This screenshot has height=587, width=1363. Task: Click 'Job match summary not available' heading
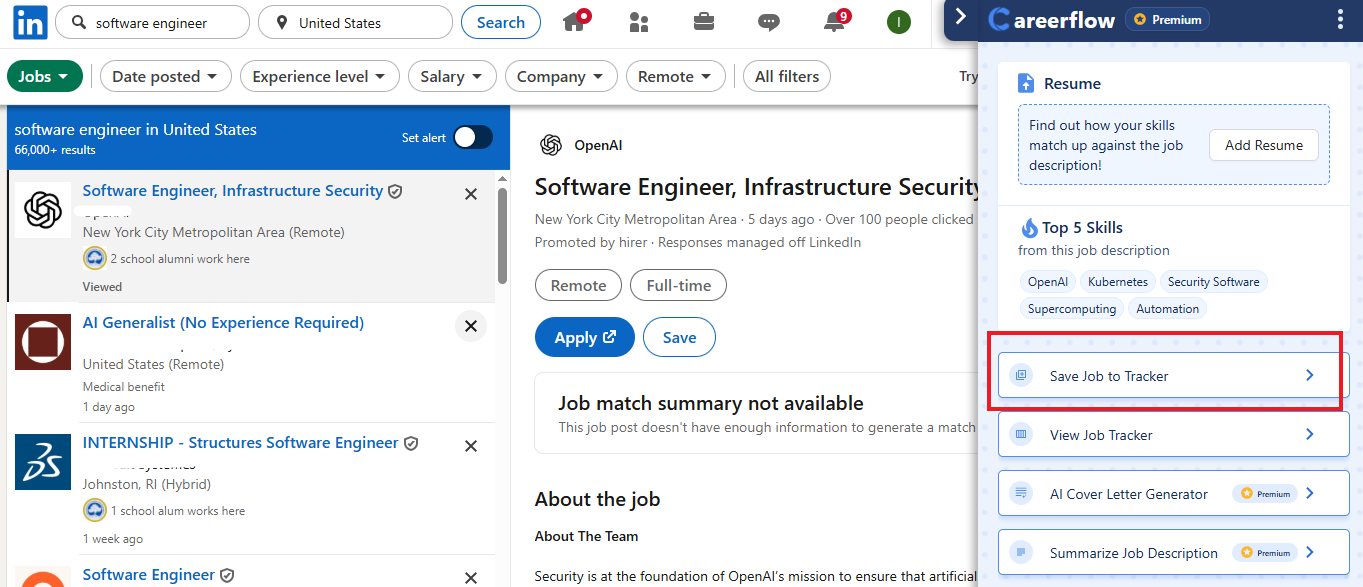[711, 403]
